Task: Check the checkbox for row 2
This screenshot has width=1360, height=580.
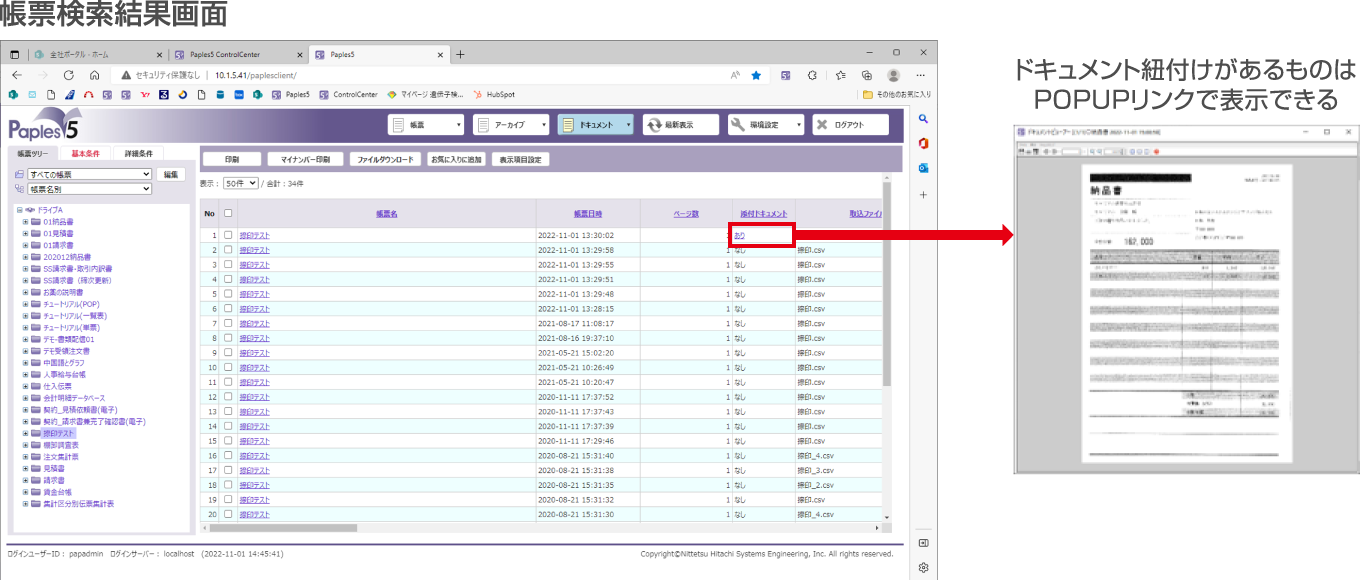Action: pos(229,250)
